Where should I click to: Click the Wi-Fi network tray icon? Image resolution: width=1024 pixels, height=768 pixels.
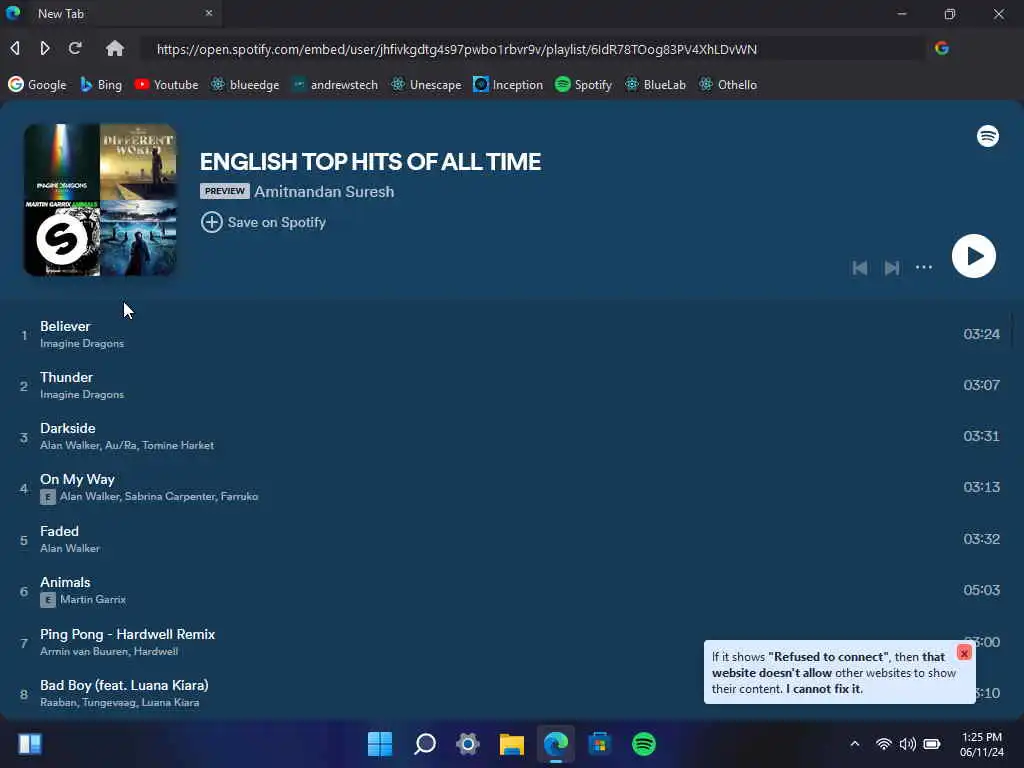884,744
